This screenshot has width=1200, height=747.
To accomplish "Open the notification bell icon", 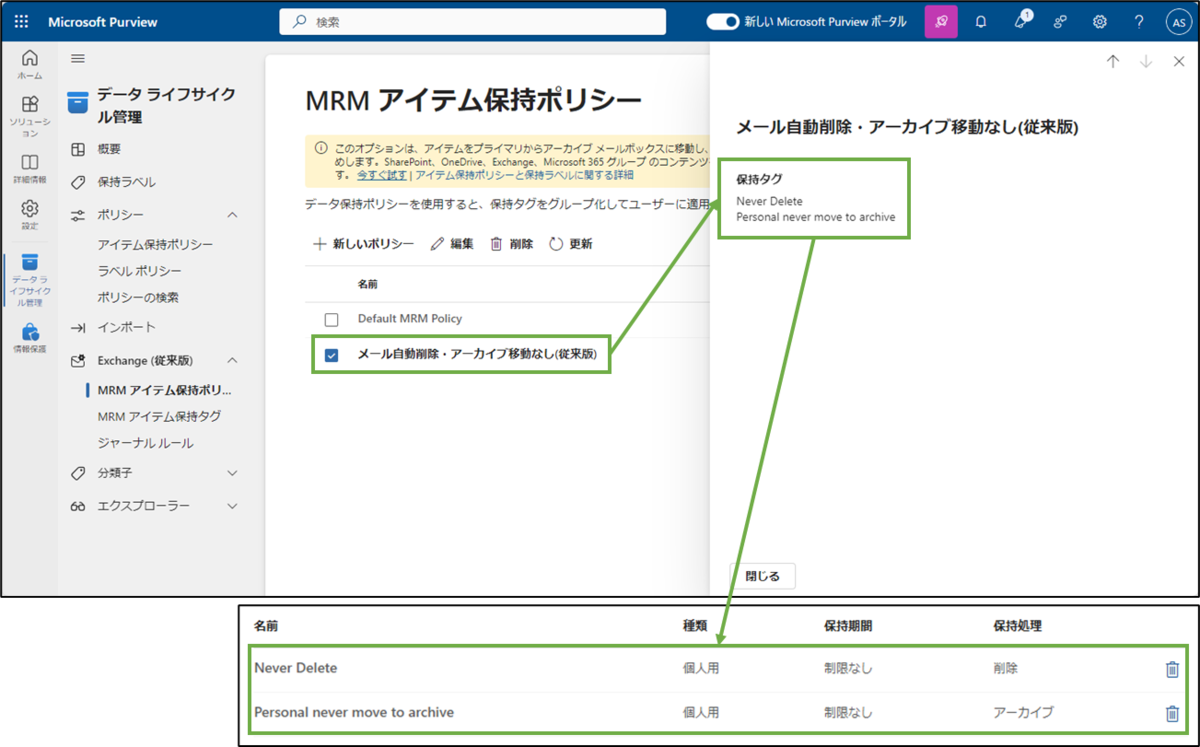I will click(x=981, y=21).
